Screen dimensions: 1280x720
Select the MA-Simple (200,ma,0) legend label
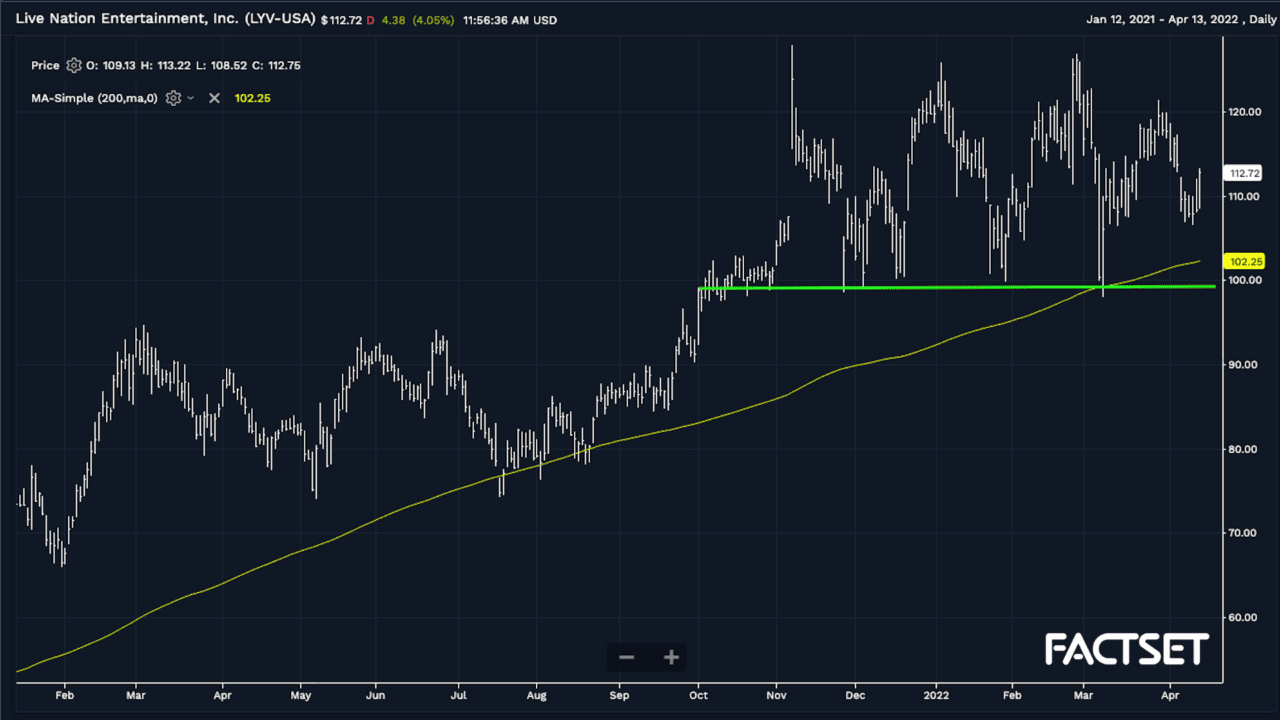(x=94, y=98)
